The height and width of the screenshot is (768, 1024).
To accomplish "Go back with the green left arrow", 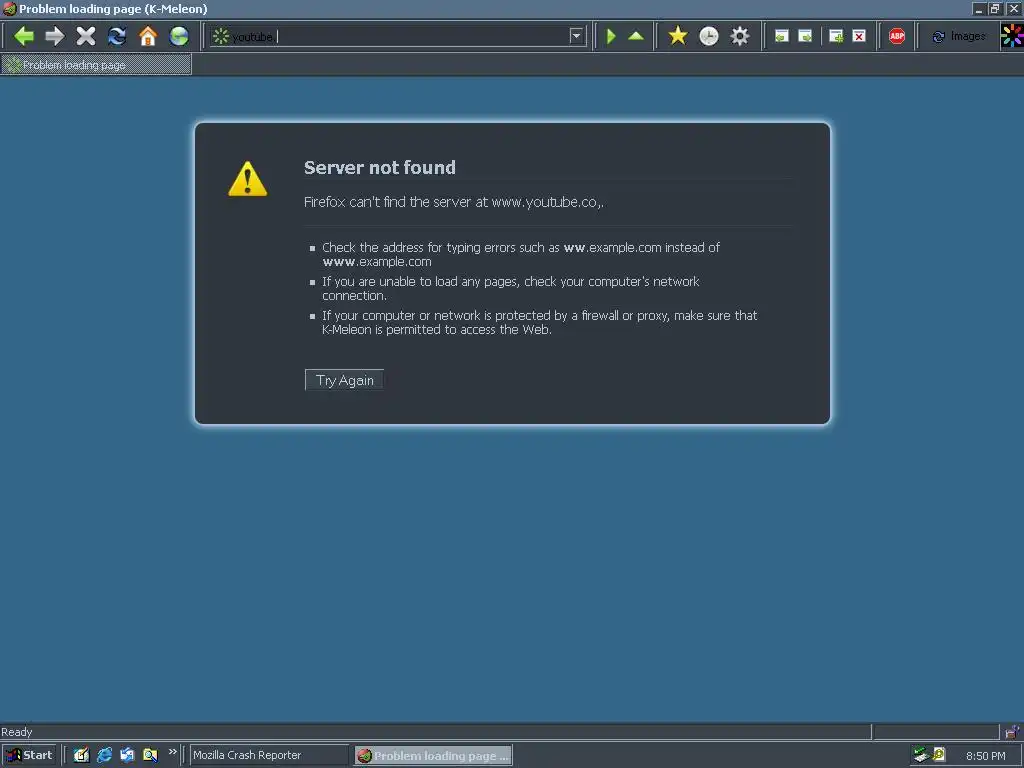I will coord(24,36).
